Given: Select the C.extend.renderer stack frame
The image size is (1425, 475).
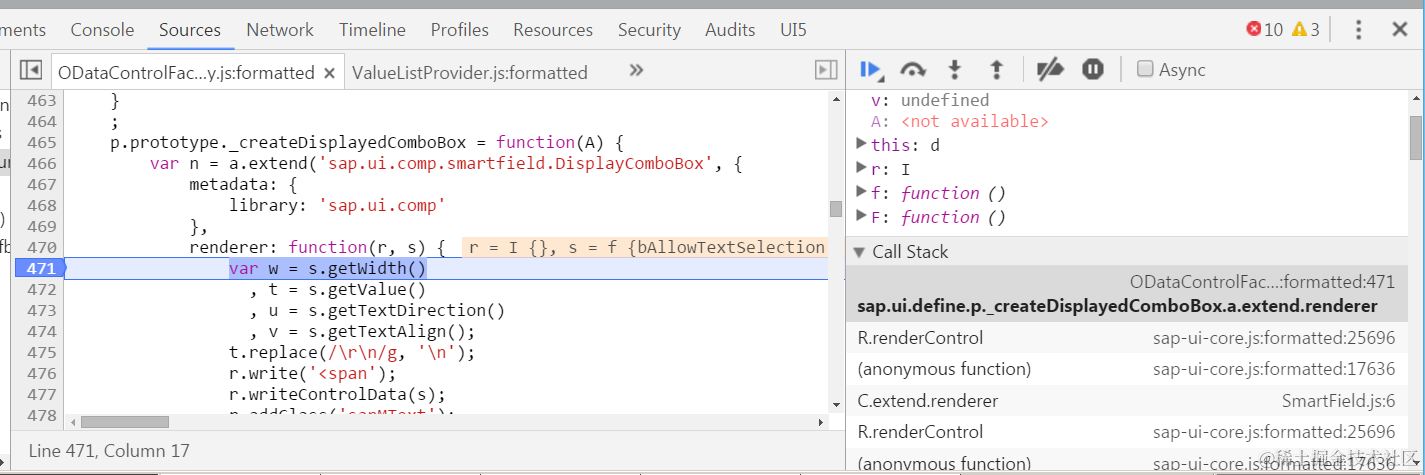Looking at the screenshot, I should point(1126,401).
